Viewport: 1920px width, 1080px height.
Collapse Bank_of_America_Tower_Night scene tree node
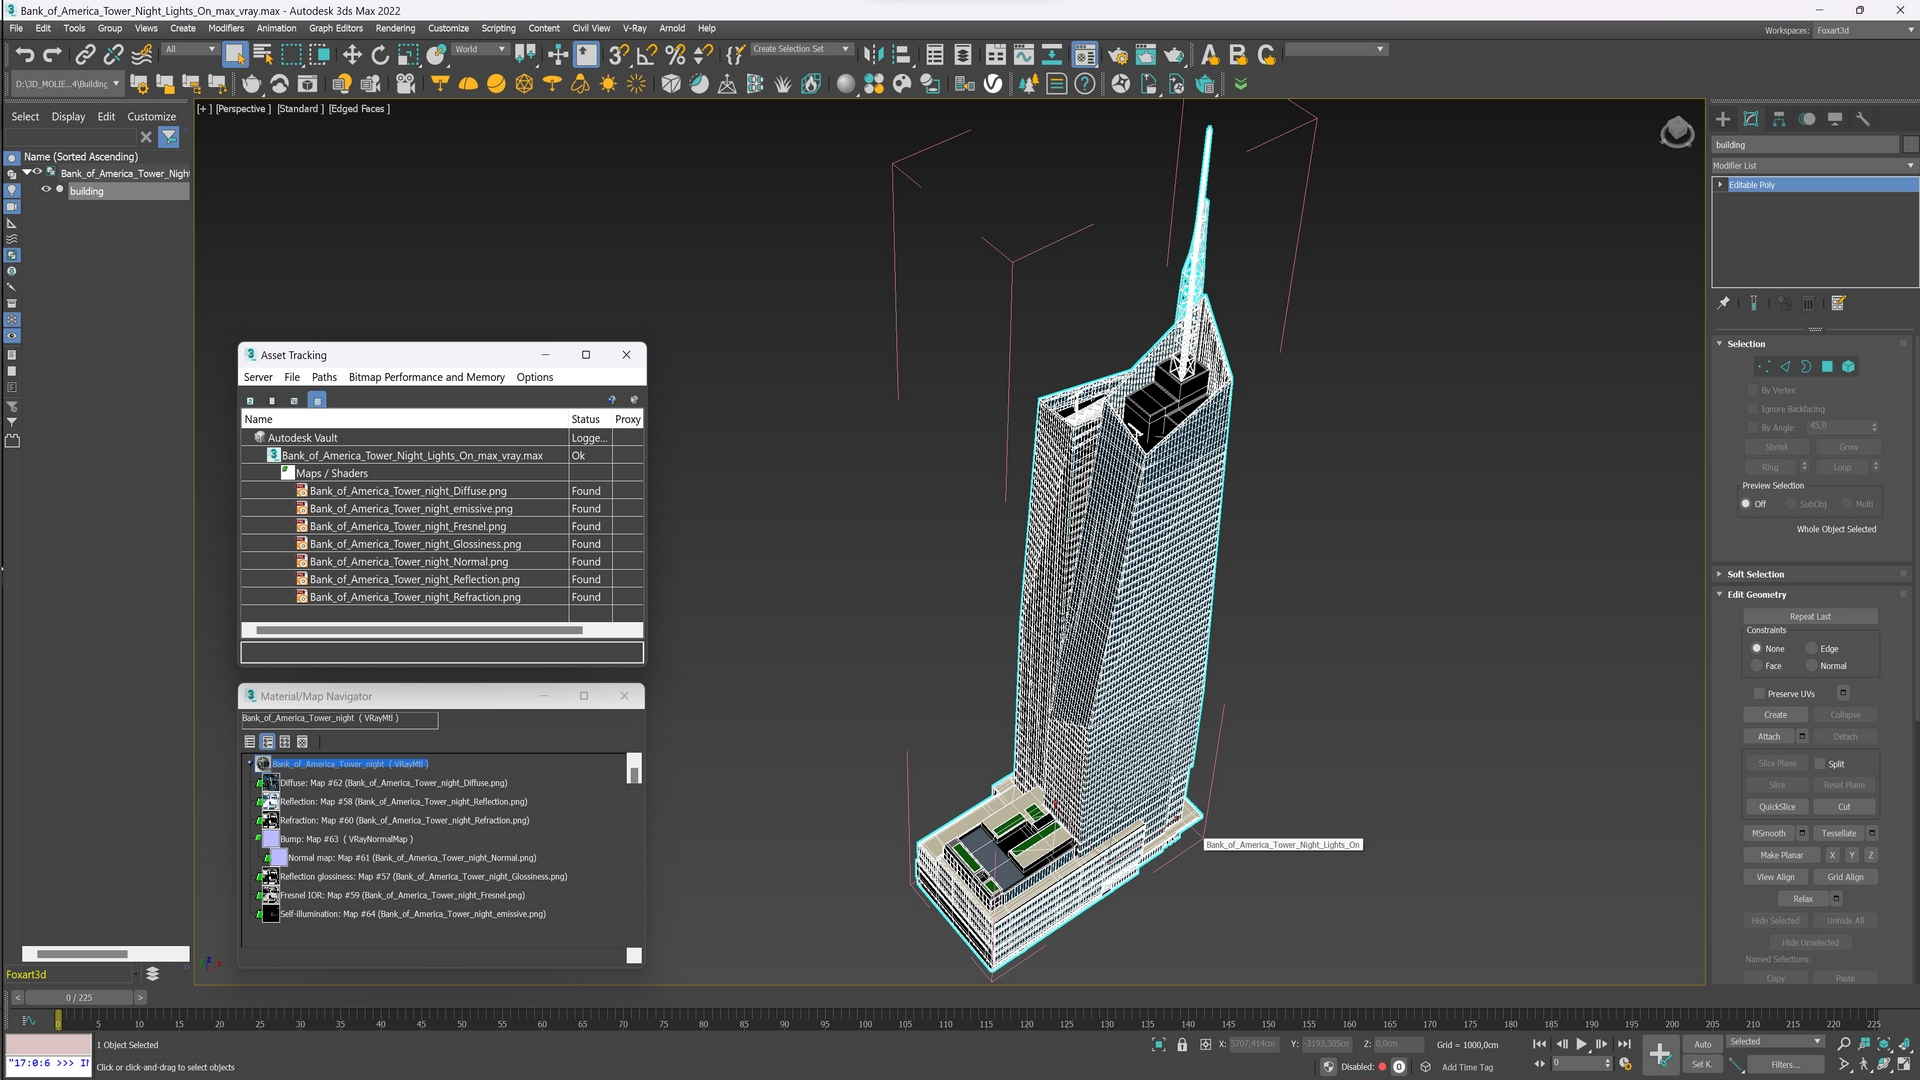pos(27,173)
